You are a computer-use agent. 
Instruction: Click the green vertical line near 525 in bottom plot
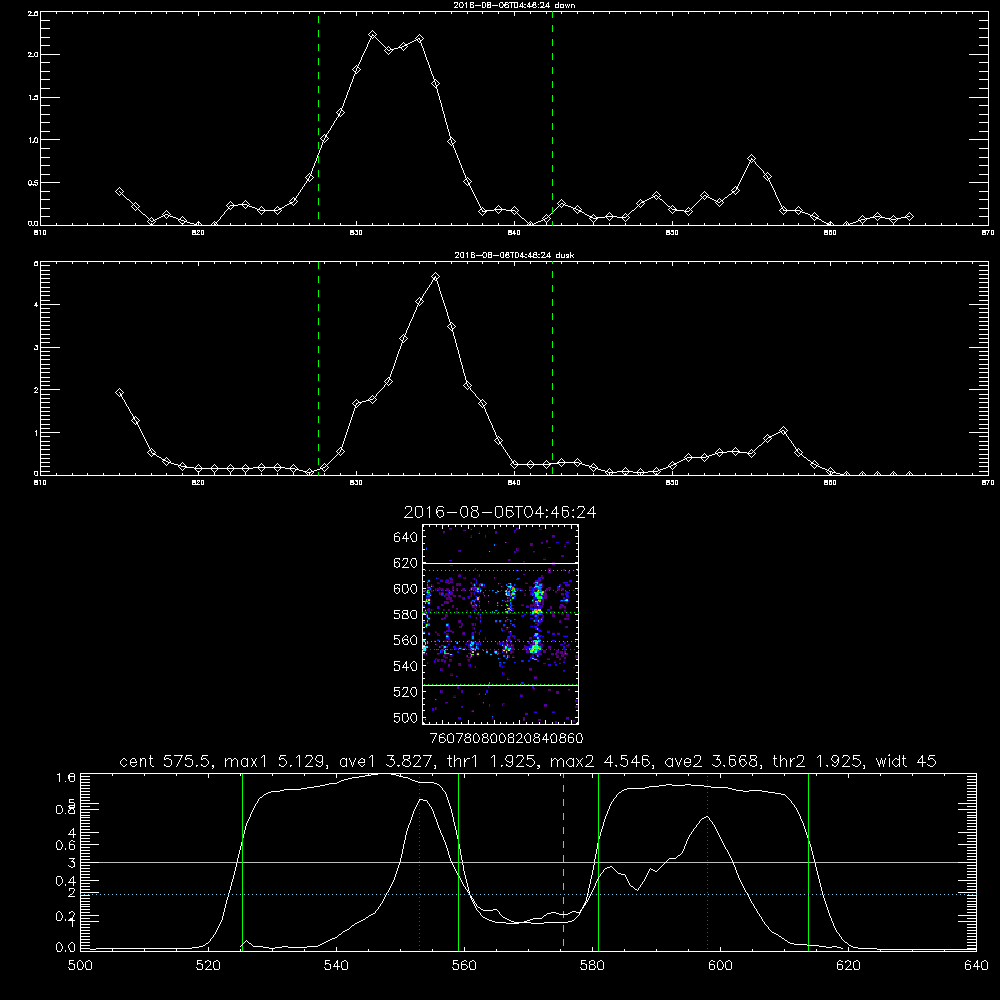tap(242, 861)
